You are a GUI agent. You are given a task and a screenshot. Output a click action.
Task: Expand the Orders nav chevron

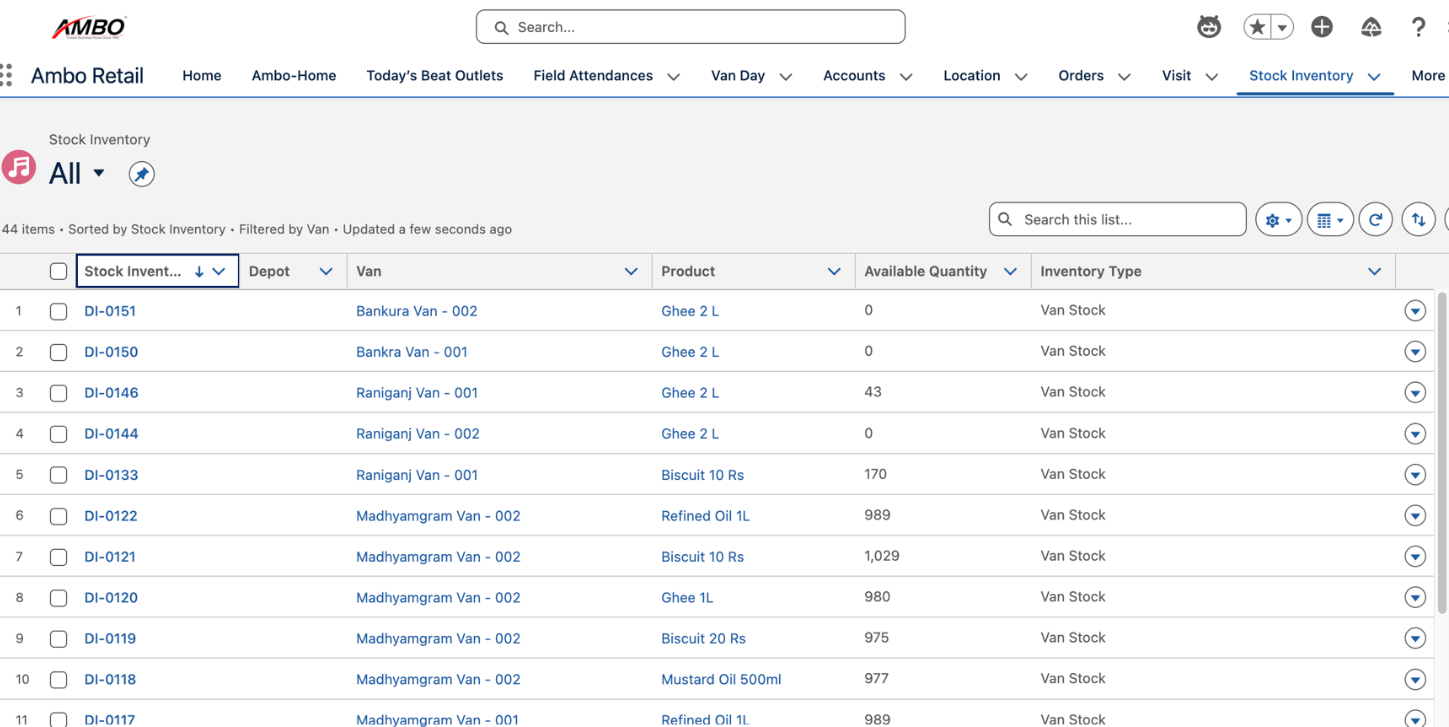[x=1124, y=76]
